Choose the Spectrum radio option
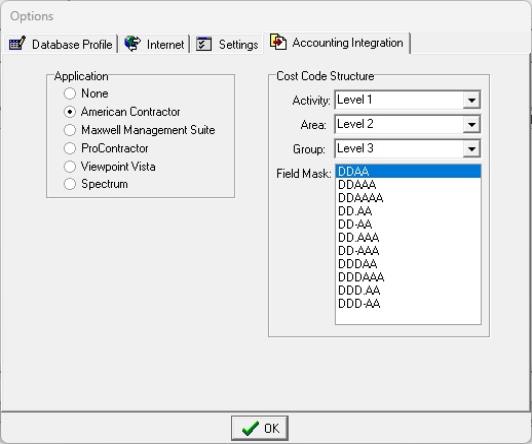The height and width of the screenshot is (444, 532). pos(70,184)
